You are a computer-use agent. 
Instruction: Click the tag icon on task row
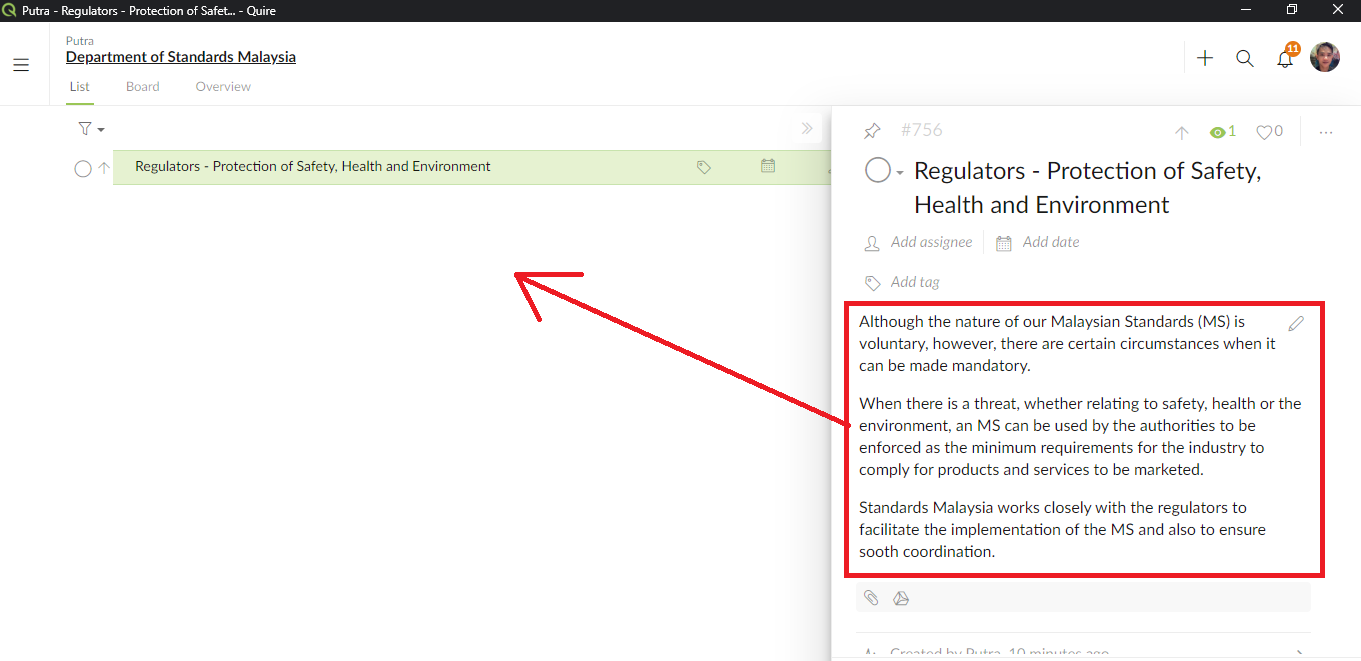pyautogui.click(x=704, y=167)
